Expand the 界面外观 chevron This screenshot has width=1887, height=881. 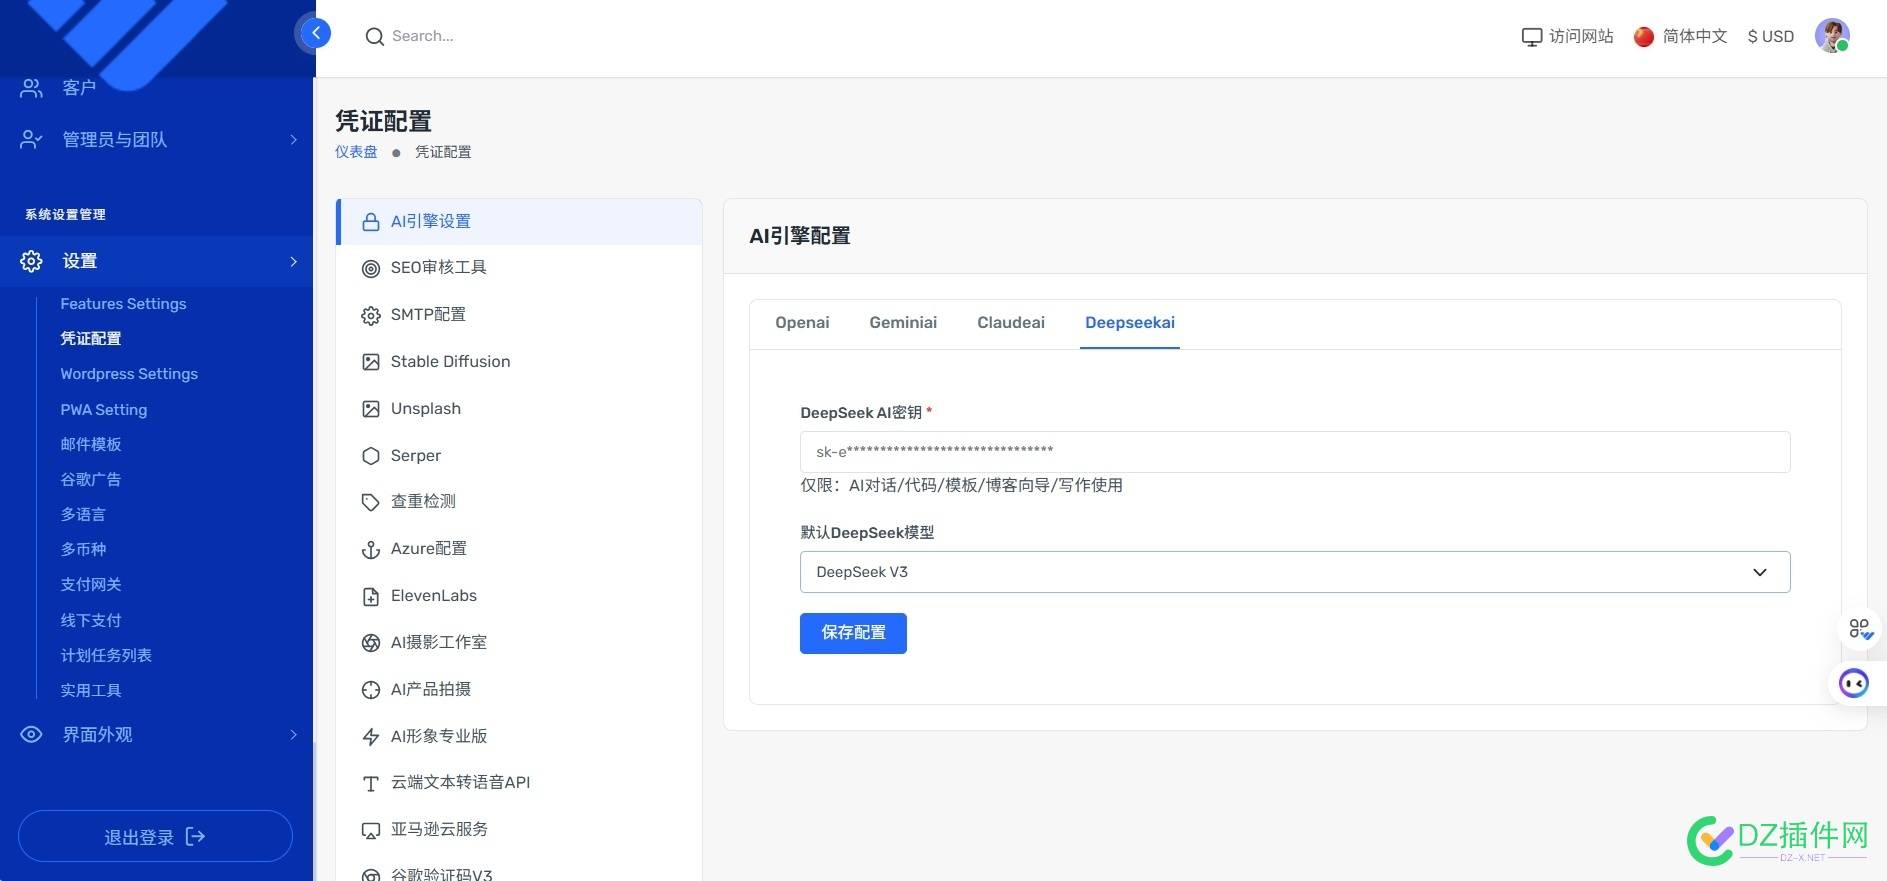pos(293,734)
